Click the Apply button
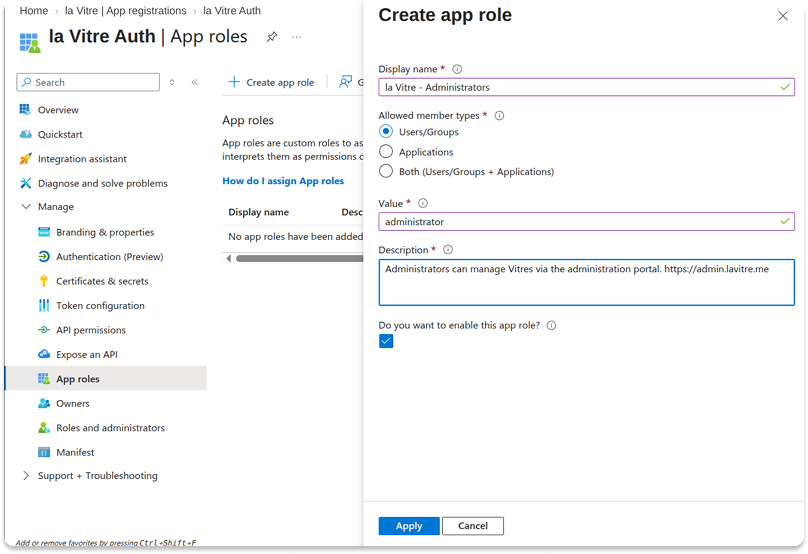The height and width of the screenshot is (554, 808). [409, 526]
